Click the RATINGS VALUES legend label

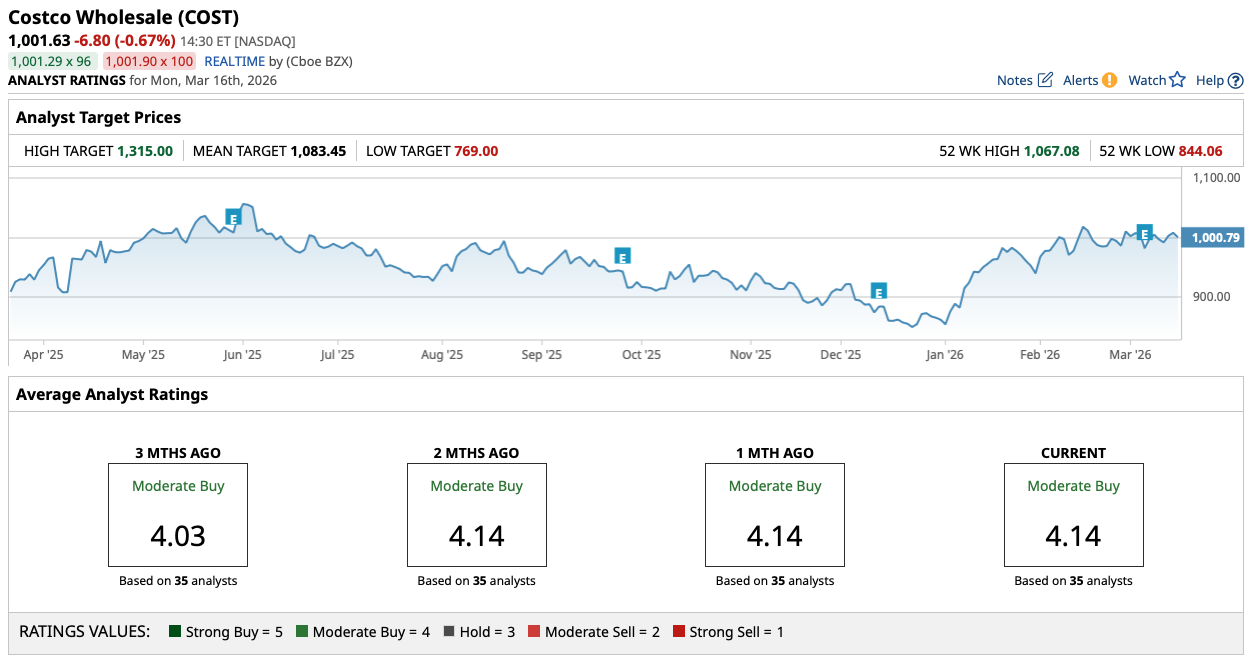[x=84, y=632]
